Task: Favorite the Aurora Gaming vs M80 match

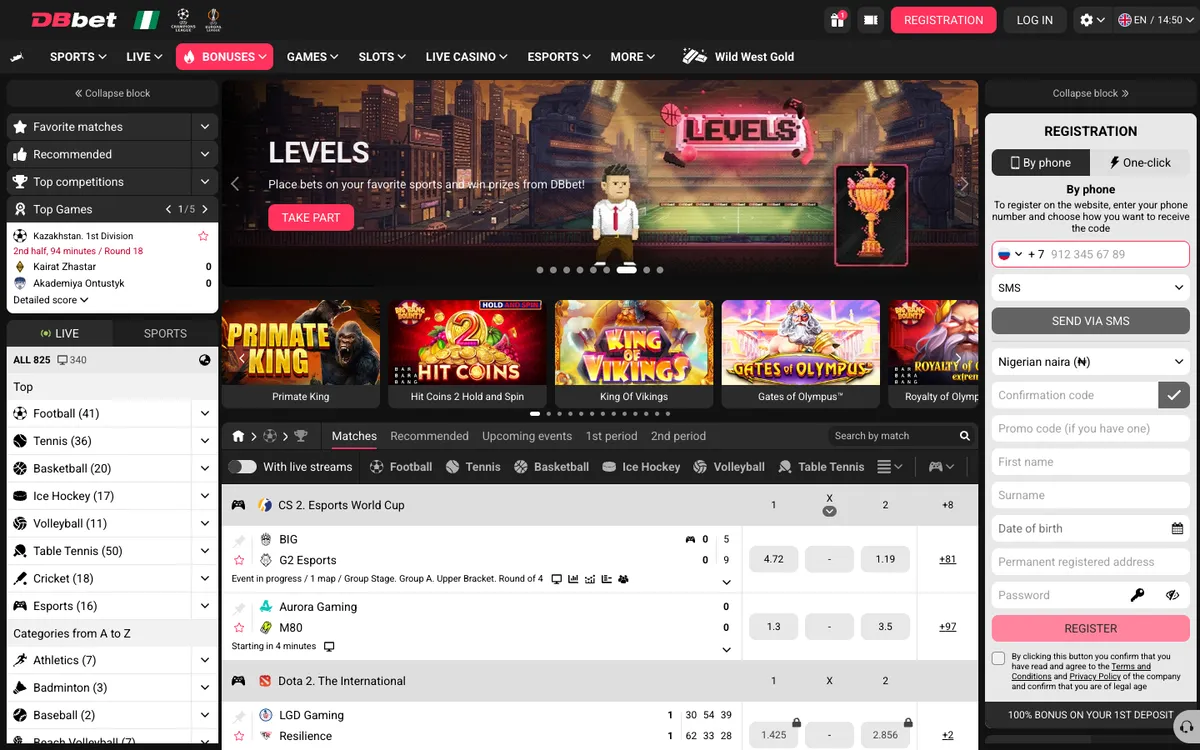Action: click(239, 628)
